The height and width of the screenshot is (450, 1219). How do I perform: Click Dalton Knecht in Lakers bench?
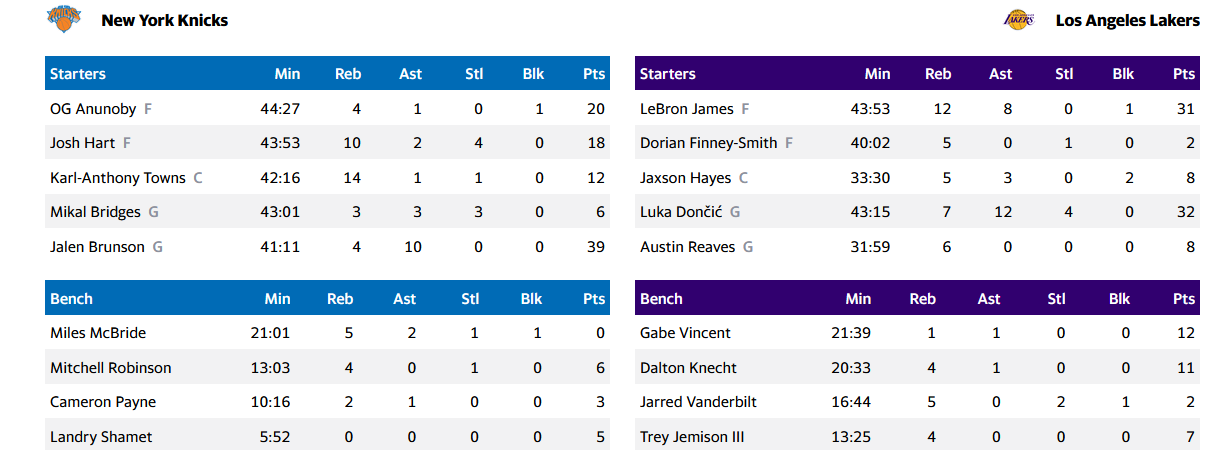pyautogui.click(x=688, y=368)
